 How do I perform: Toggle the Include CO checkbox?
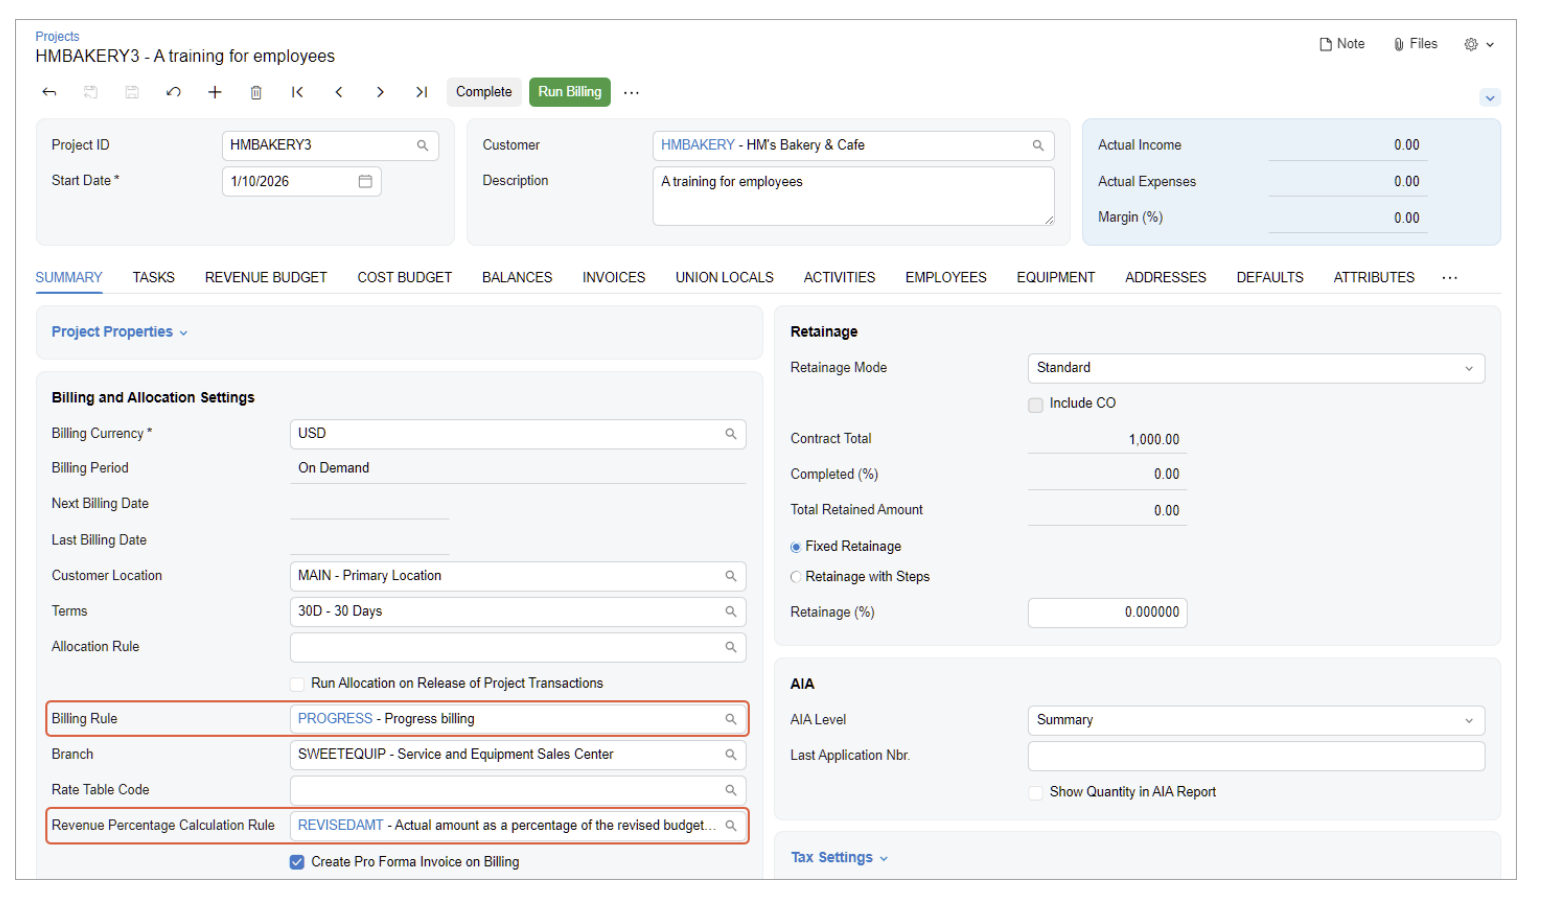point(1036,404)
